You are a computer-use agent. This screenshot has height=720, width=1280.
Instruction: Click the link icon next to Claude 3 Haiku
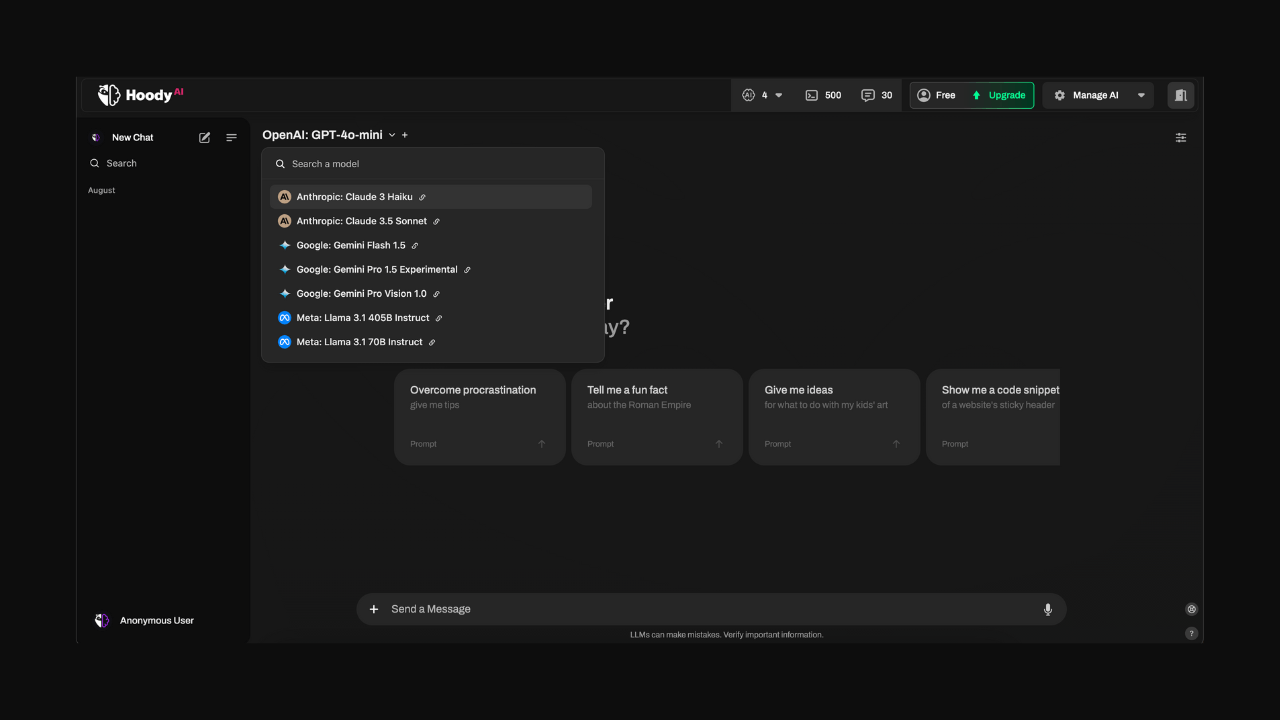(x=422, y=197)
